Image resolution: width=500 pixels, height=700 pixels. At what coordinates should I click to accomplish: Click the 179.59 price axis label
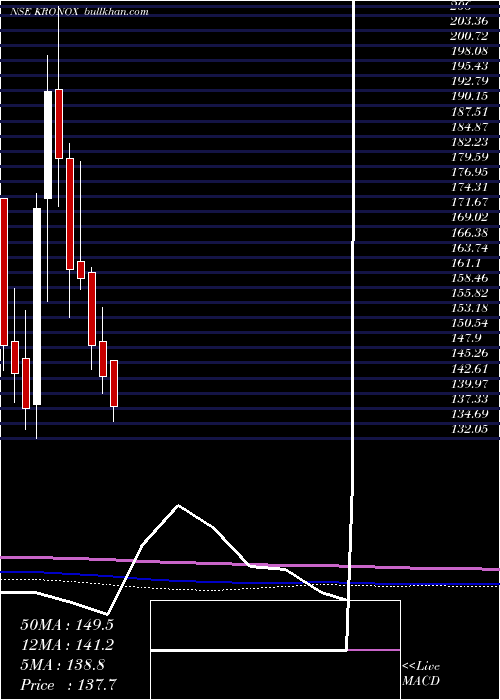pos(471,156)
